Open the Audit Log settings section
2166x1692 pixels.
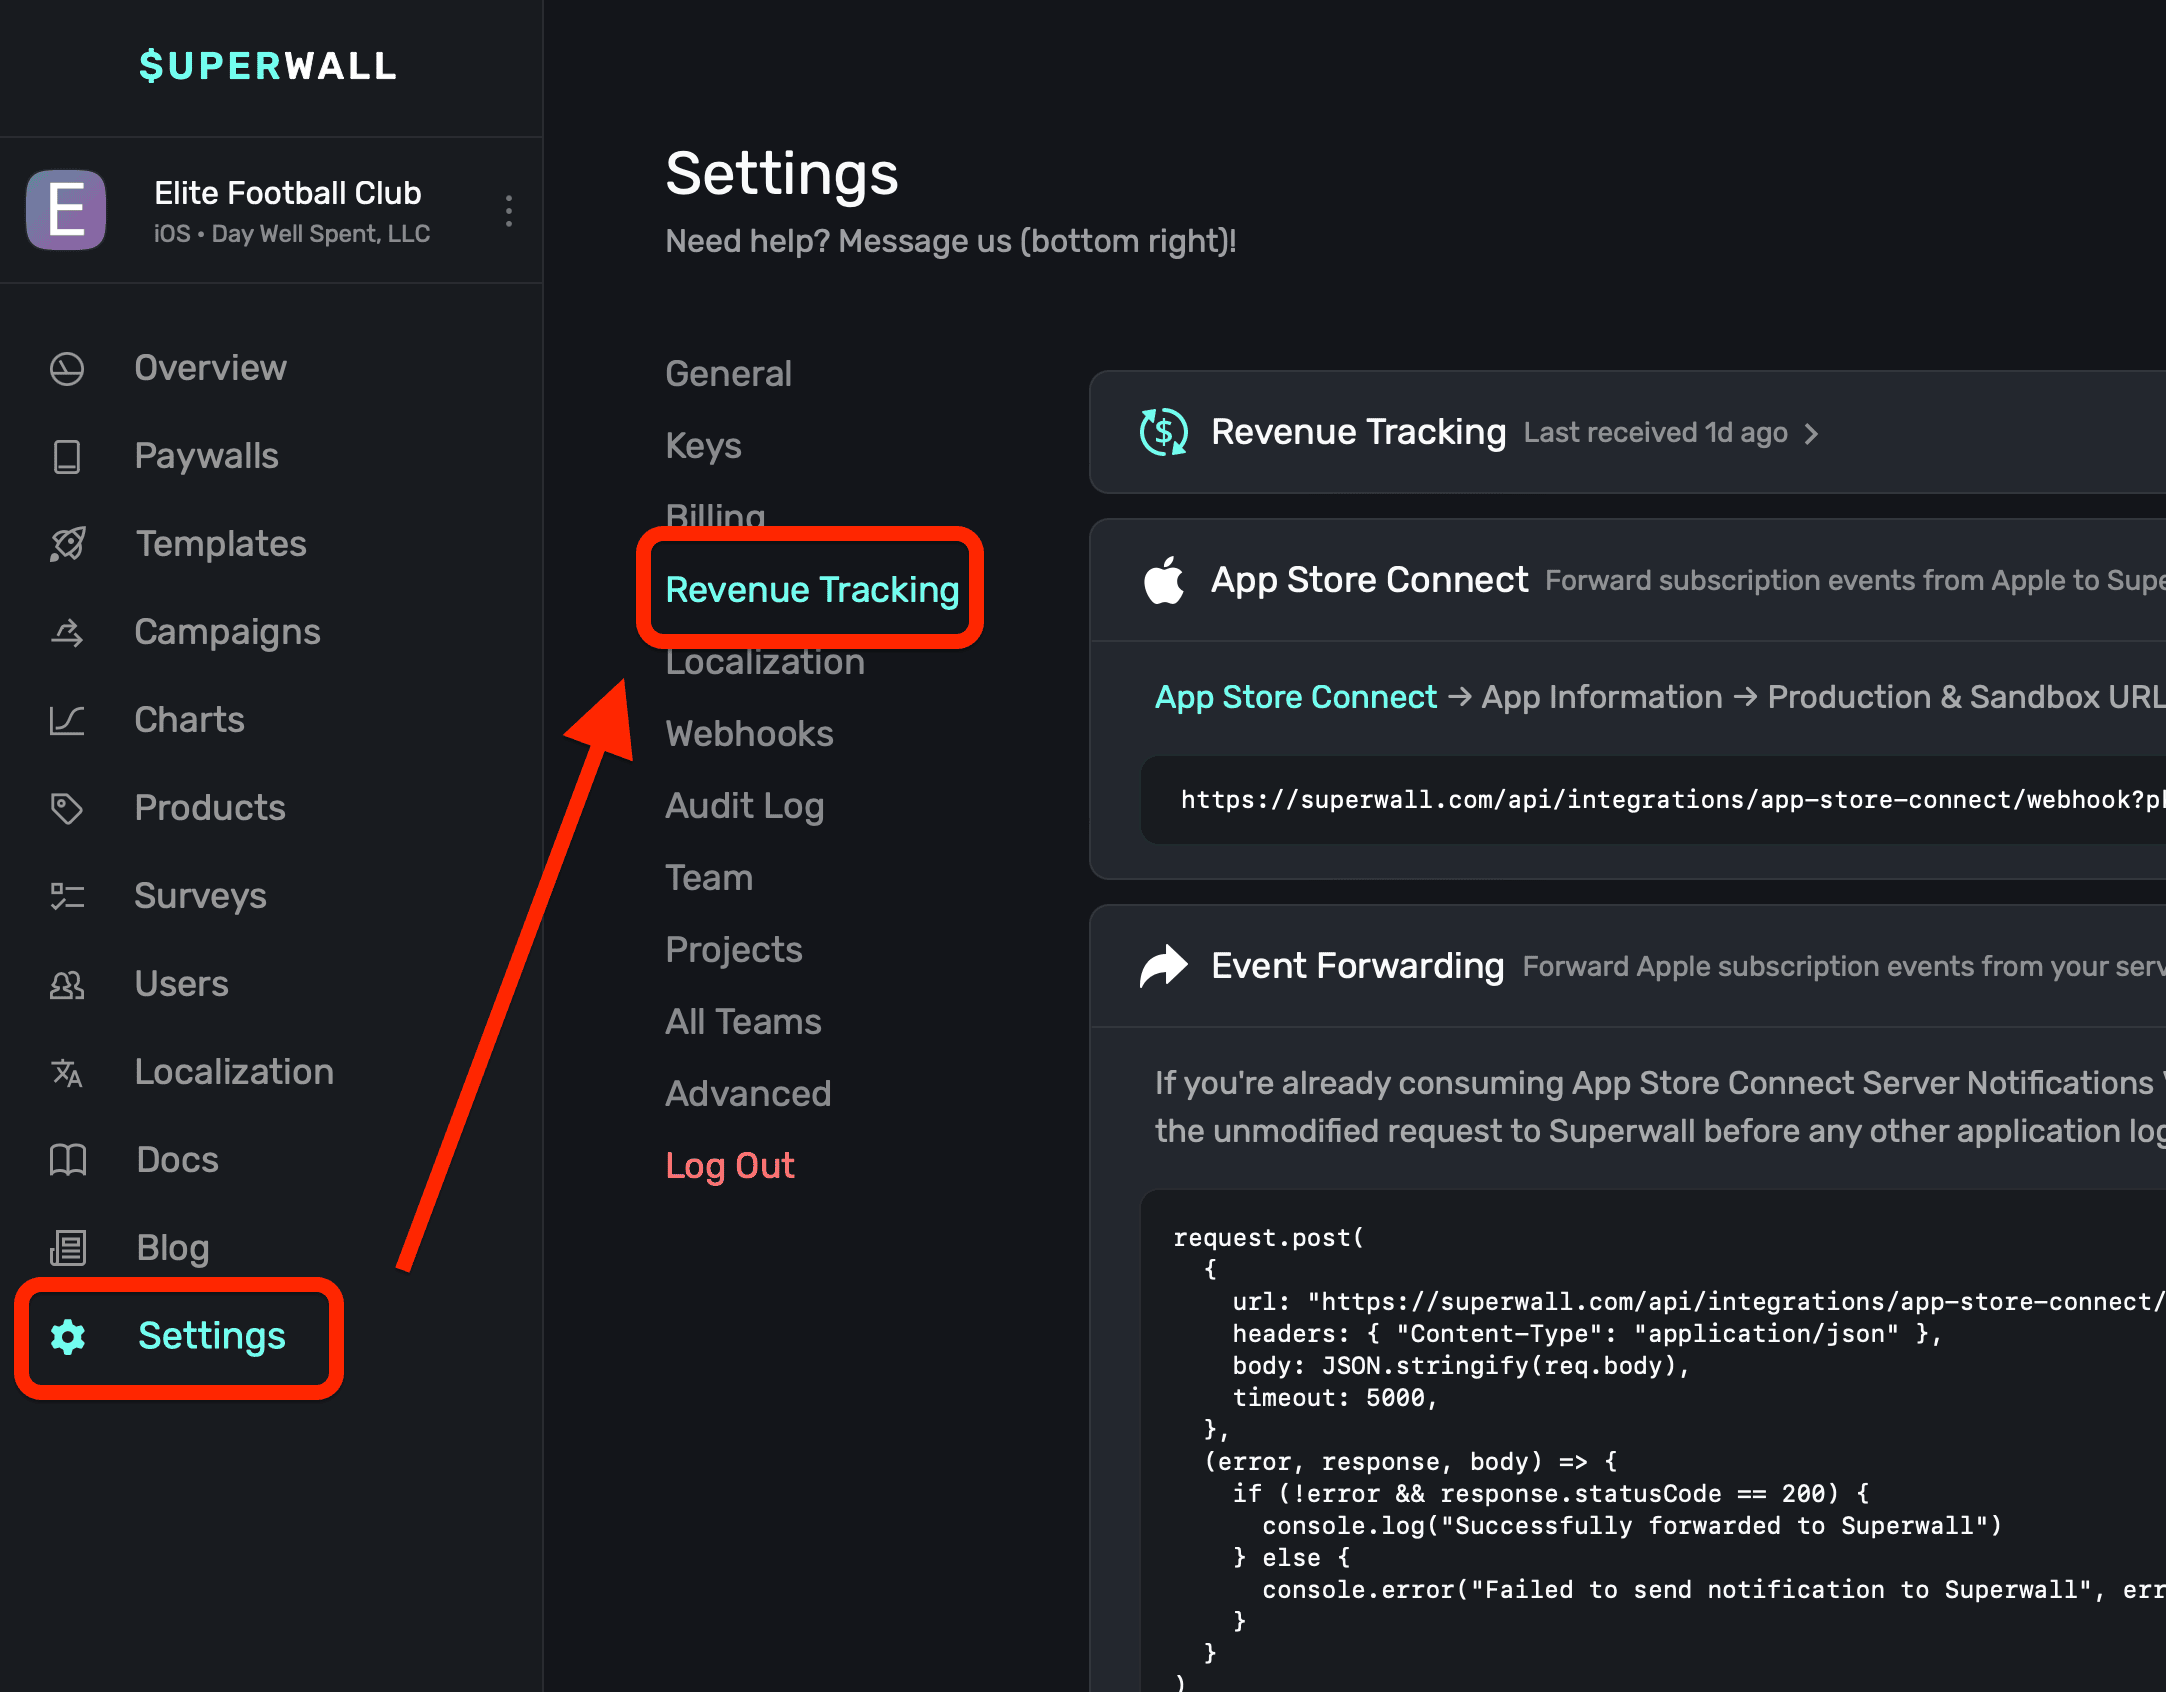pos(744,806)
